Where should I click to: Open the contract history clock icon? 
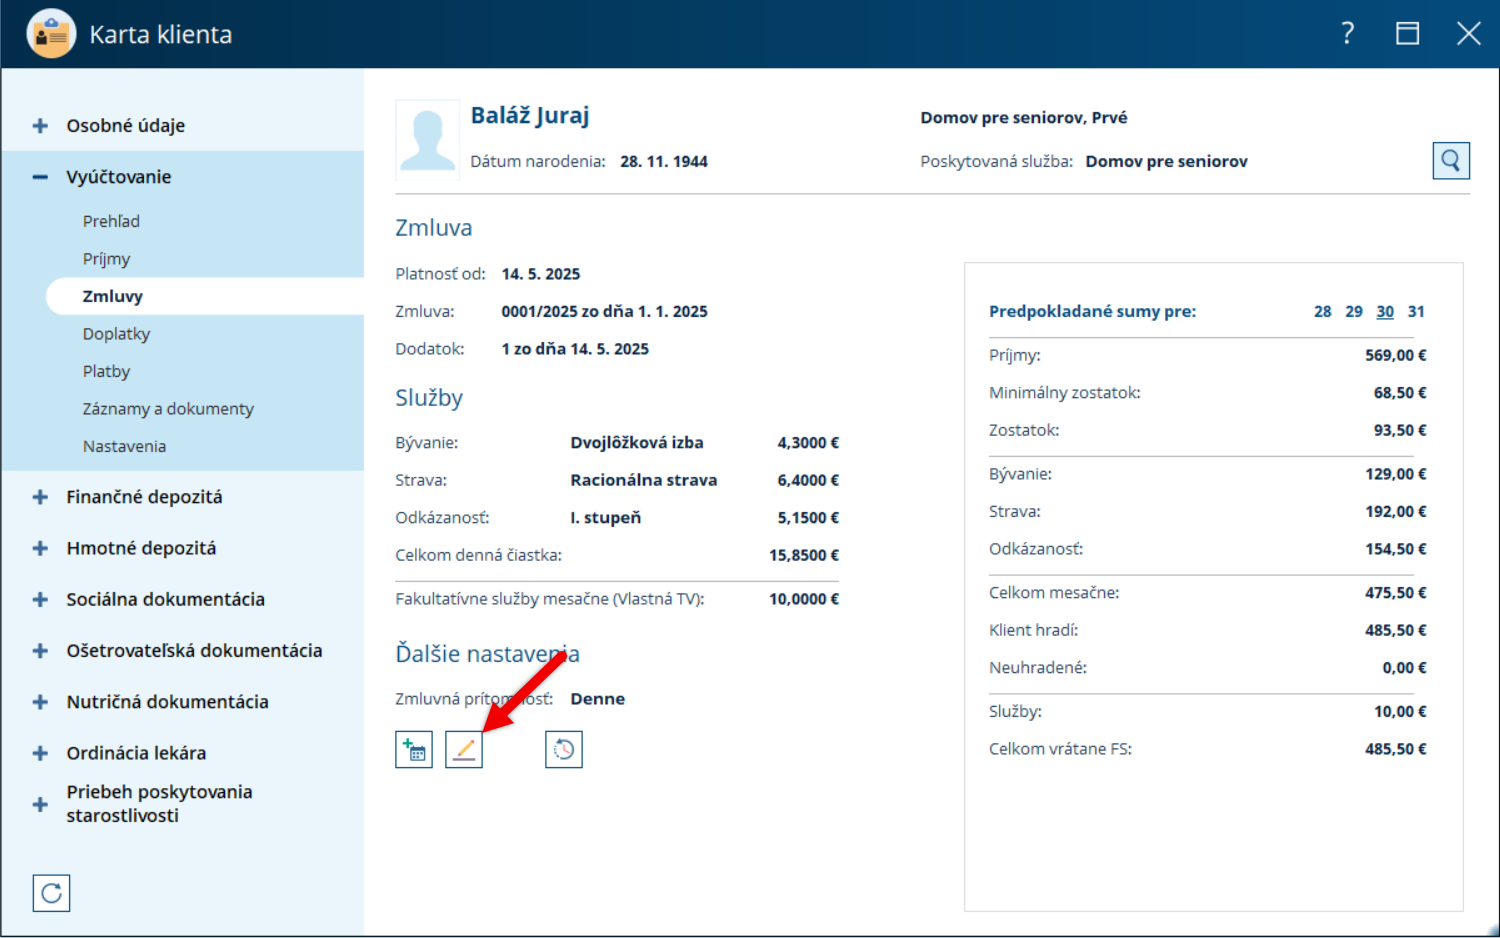click(564, 749)
